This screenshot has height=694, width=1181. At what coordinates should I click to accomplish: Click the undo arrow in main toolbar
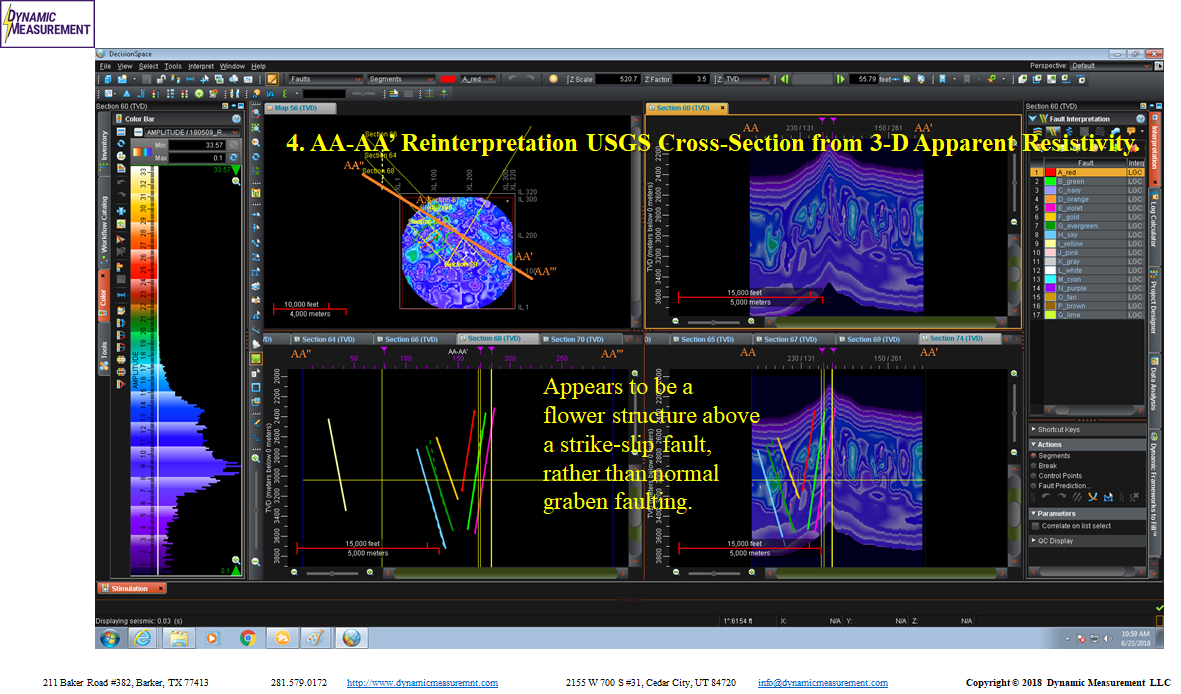513,78
